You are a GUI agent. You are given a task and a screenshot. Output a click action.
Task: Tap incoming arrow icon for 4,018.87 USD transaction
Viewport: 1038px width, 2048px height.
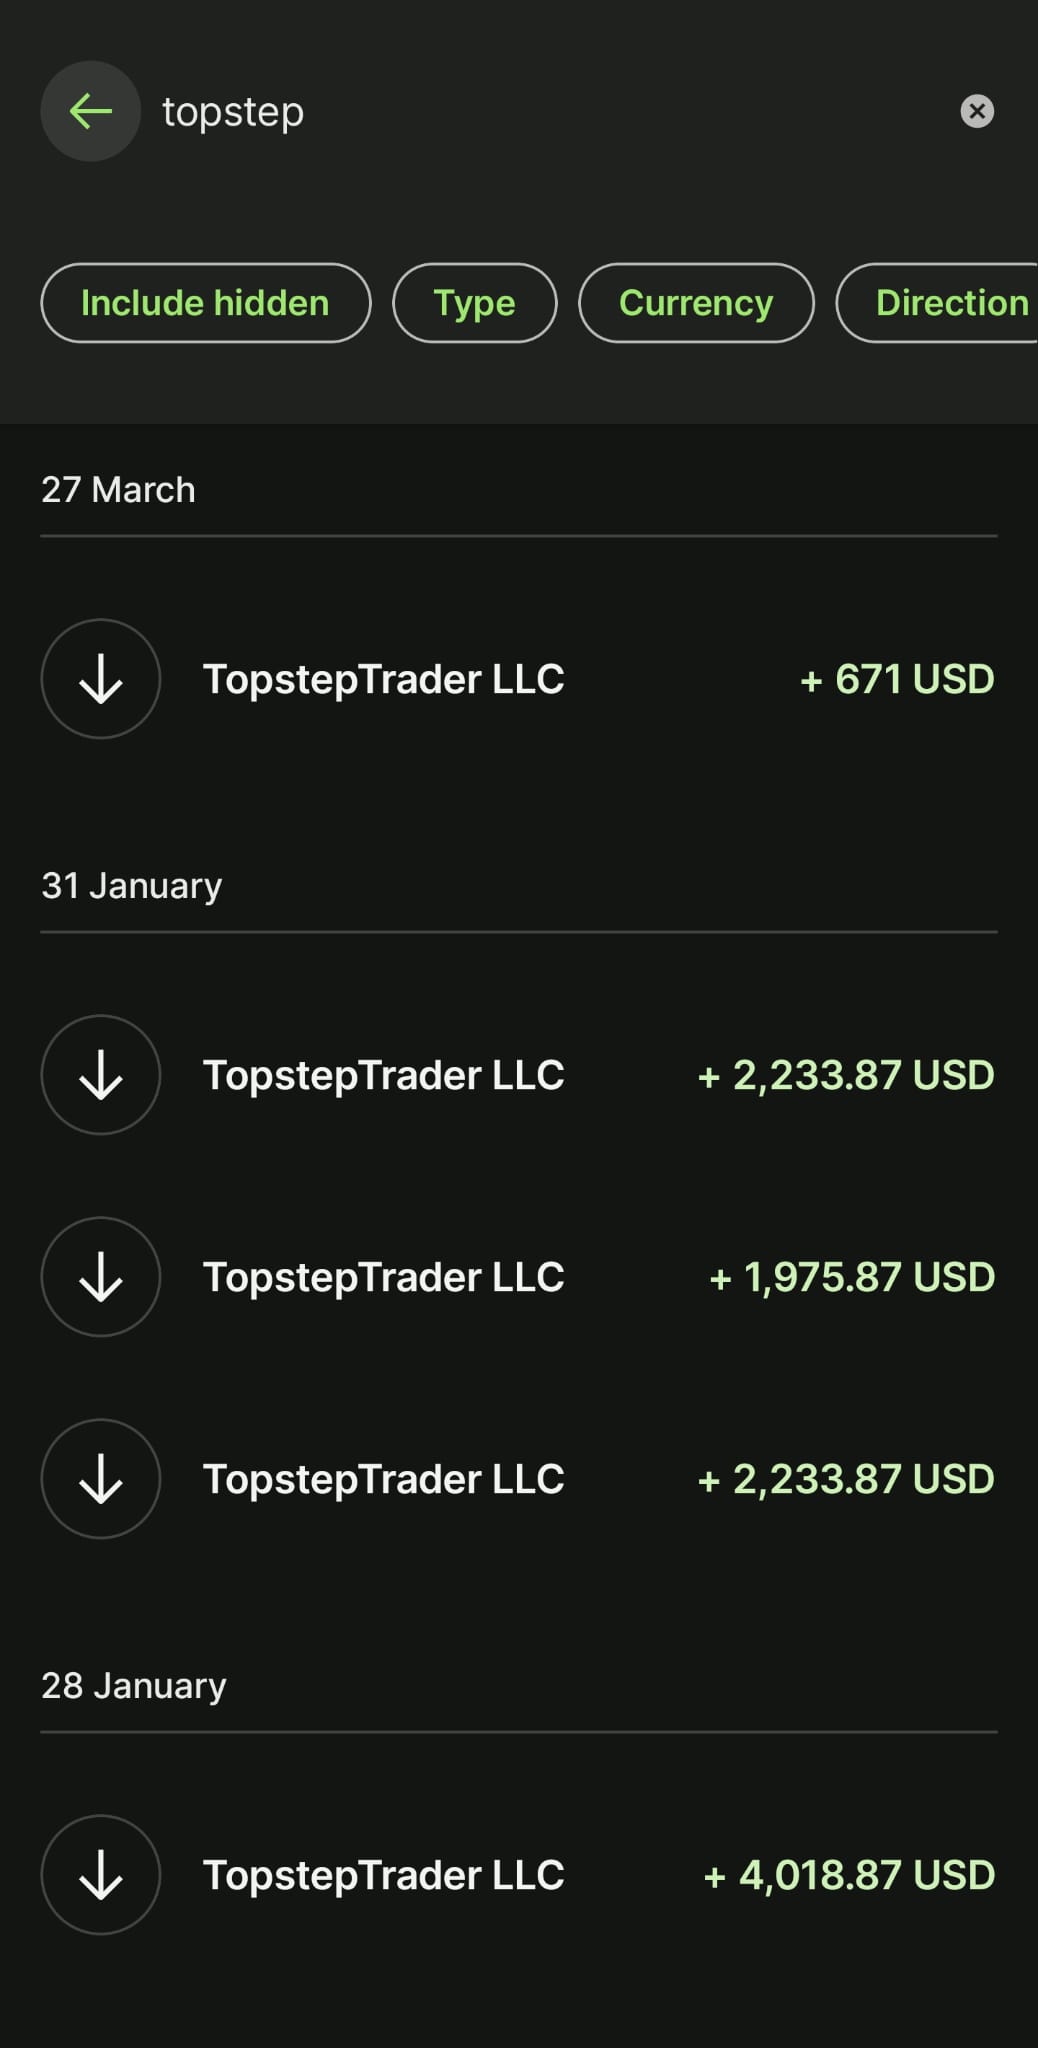[101, 1875]
